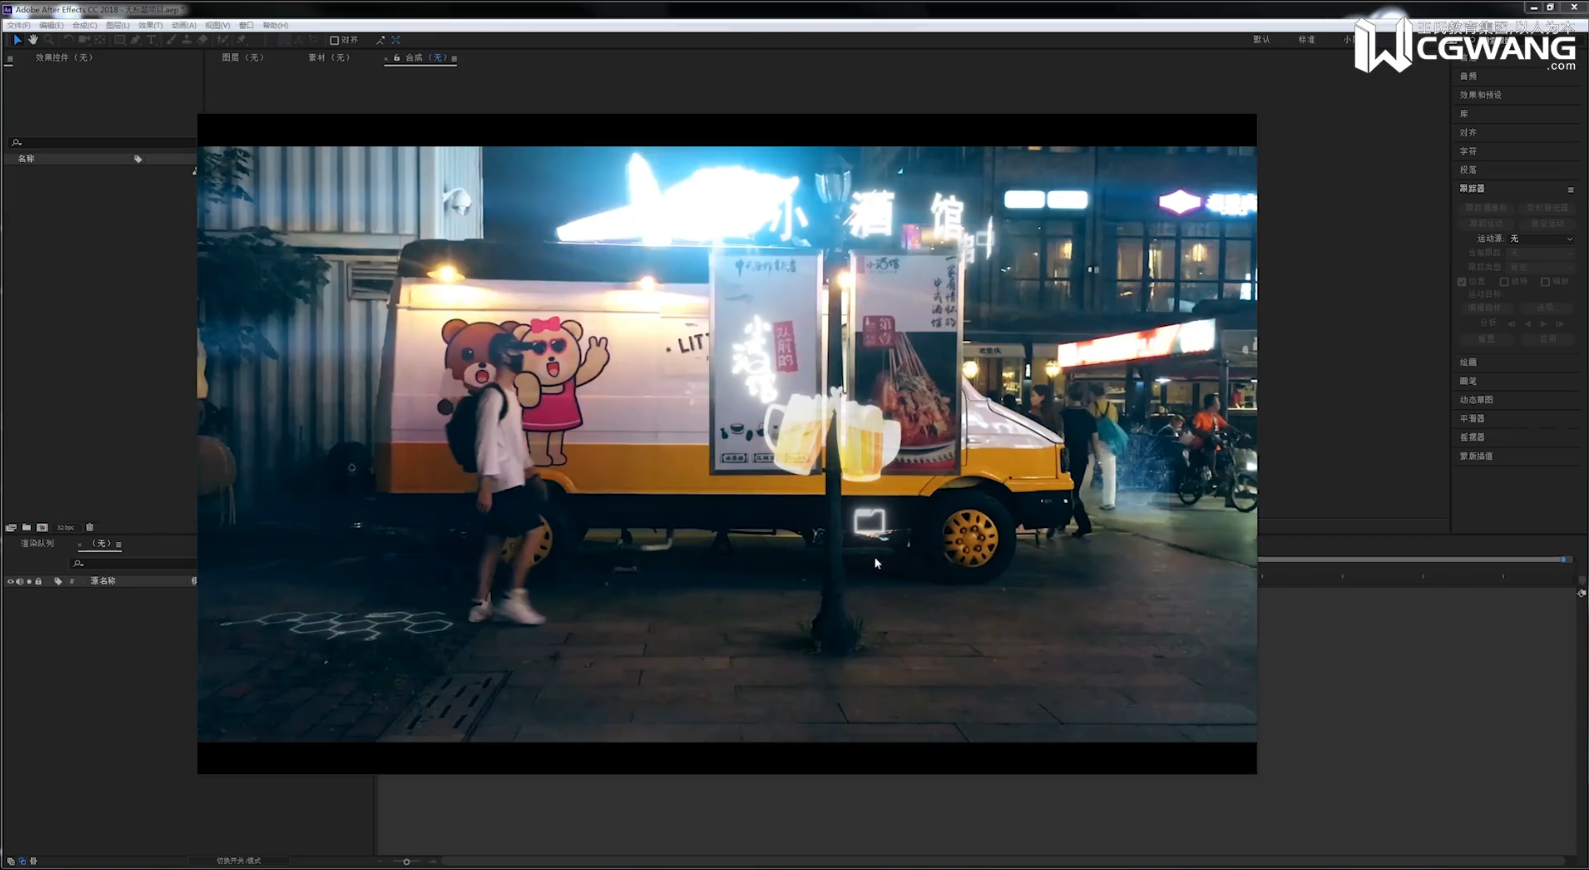The width and height of the screenshot is (1589, 870).
Task: Click the 32 bpc color depth button
Action: 65,527
